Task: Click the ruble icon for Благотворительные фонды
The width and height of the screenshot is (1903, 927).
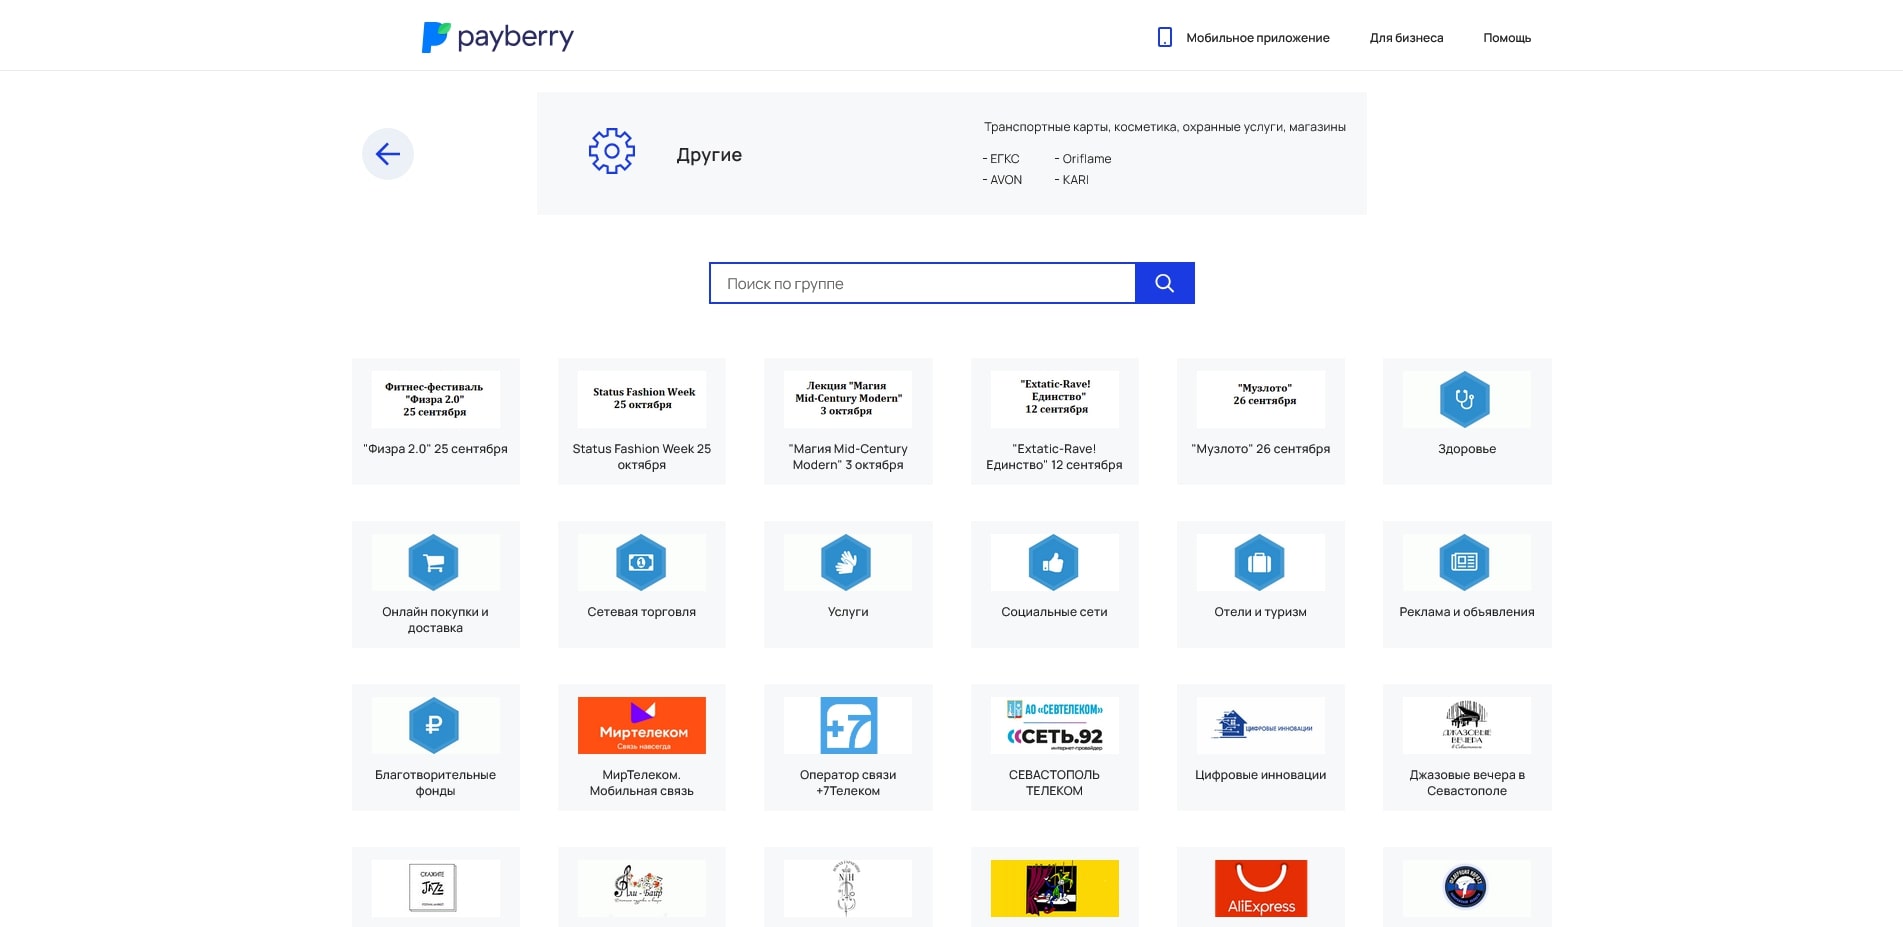Action: point(435,725)
